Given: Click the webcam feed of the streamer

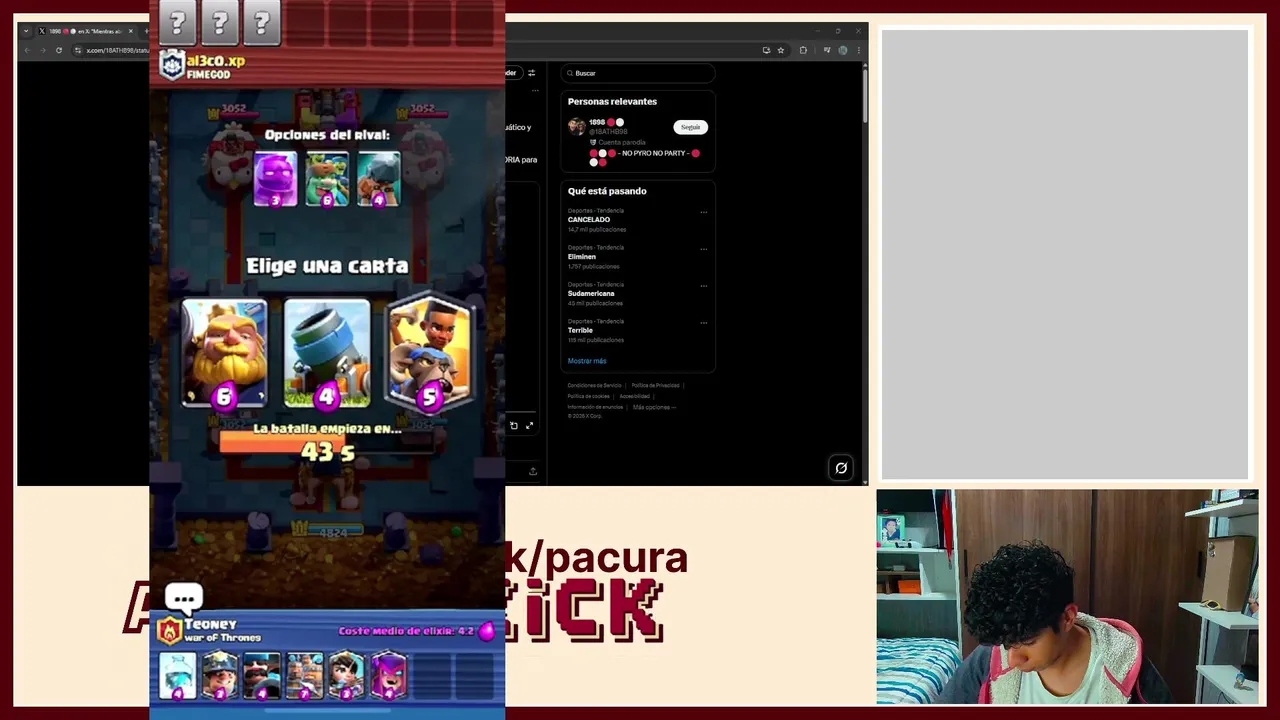Looking at the screenshot, I should click(1067, 597).
